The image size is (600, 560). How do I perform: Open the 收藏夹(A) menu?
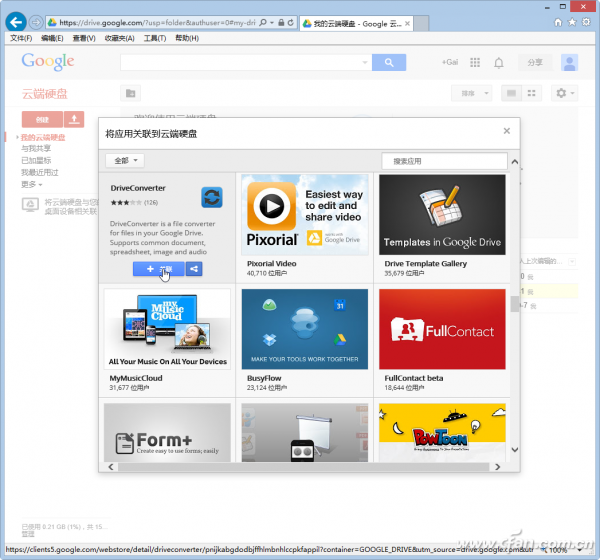[119, 38]
